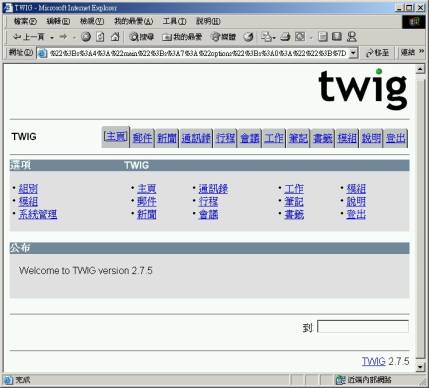The height and width of the screenshot is (388, 429).
Task: Open the Search (搜尋) toolbar button
Action: point(141,37)
